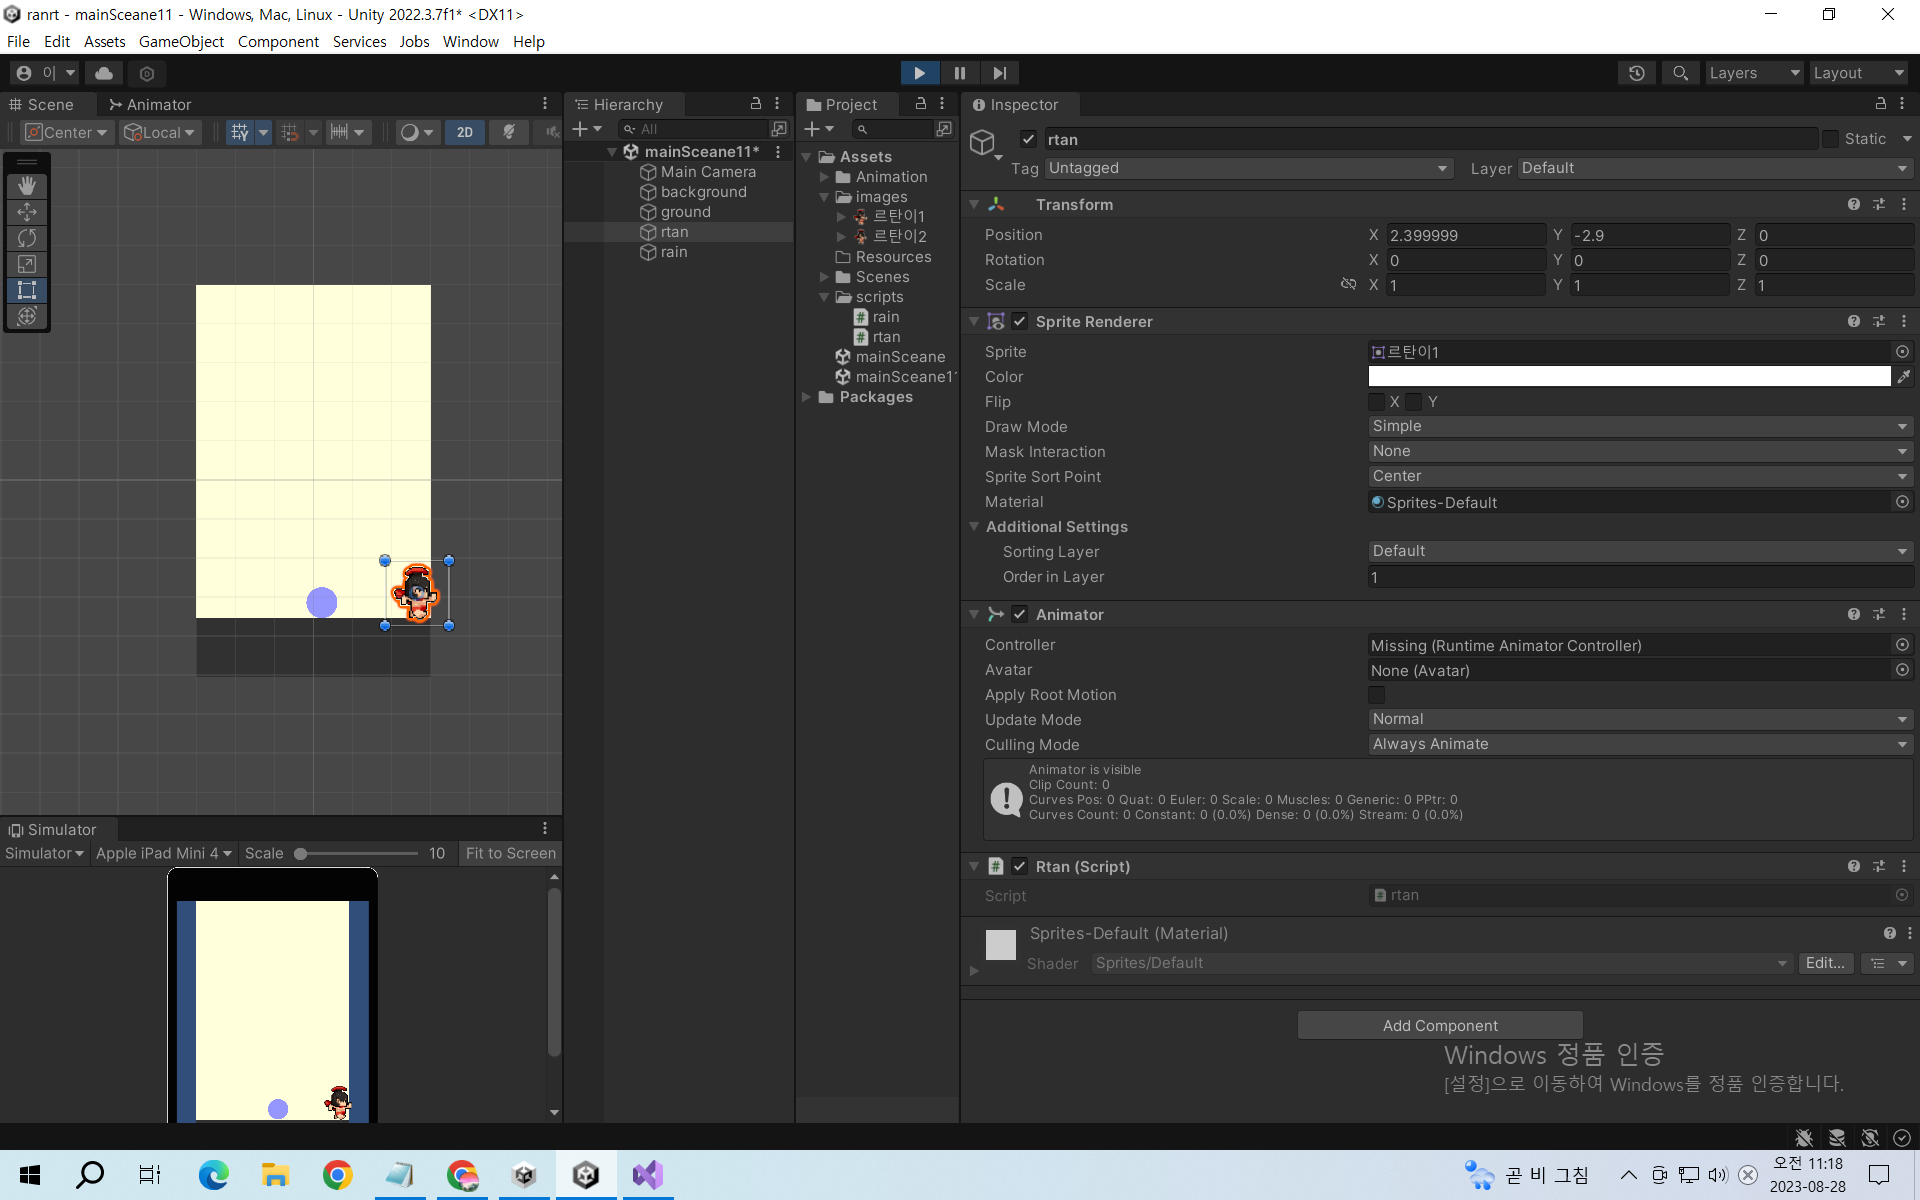This screenshot has width=1920, height=1200.
Task: Toggle the Static checkbox
Action: pos(1830,139)
